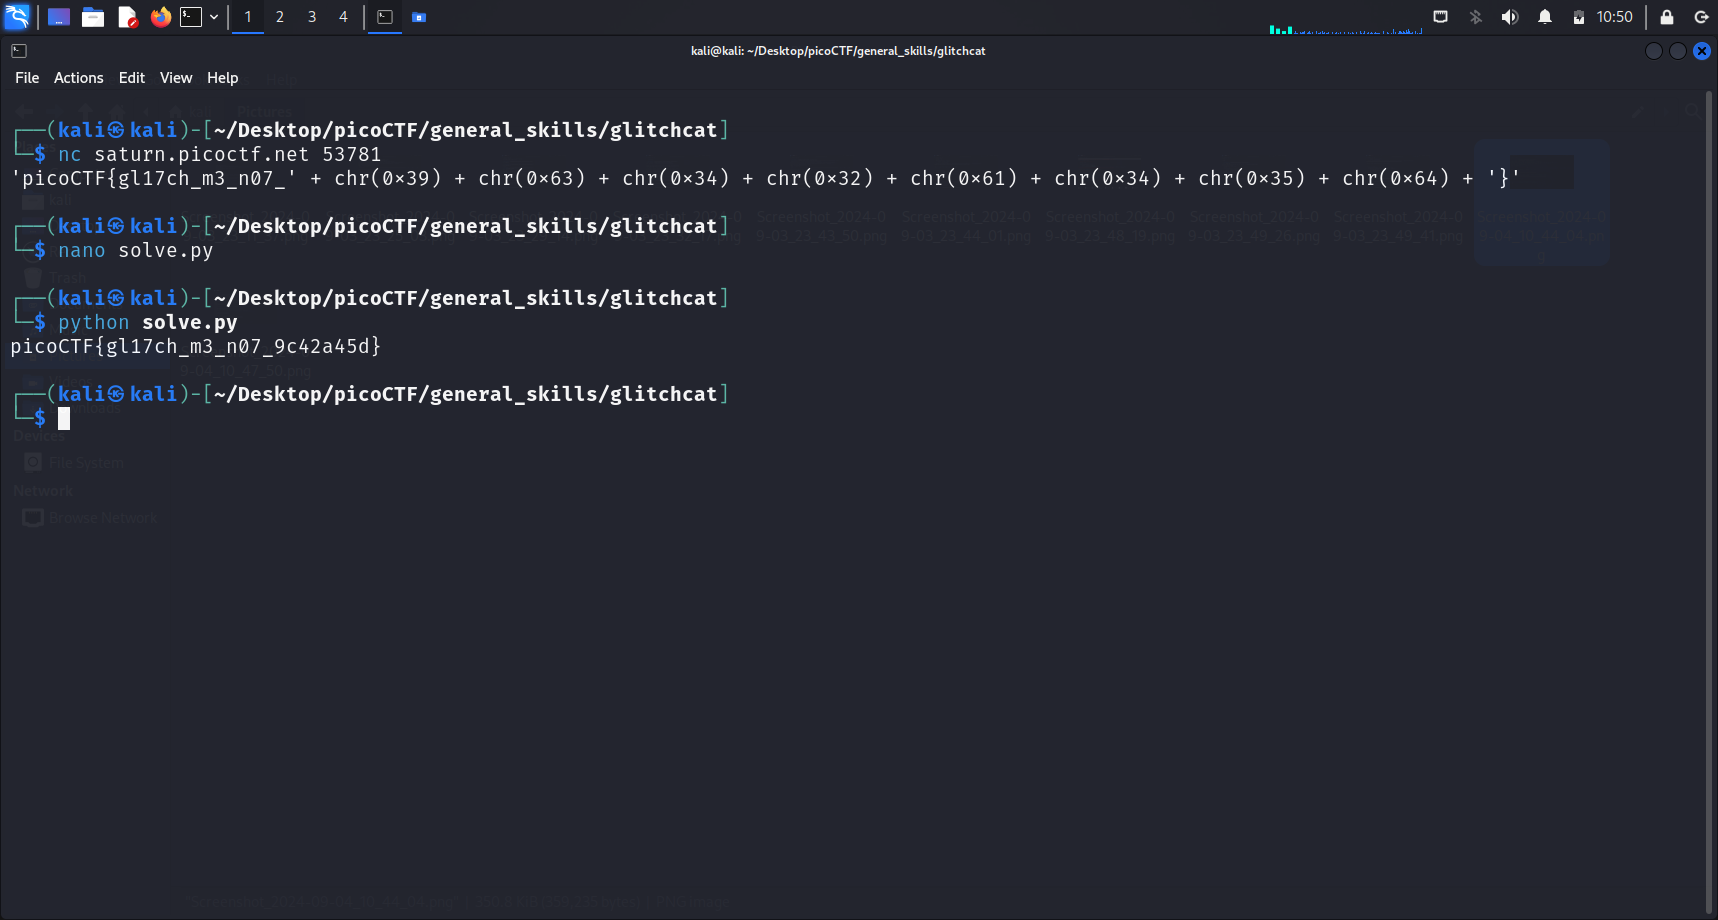The image size is (1718, 920).
Task: Open the Actions menu
Action: 78,78
